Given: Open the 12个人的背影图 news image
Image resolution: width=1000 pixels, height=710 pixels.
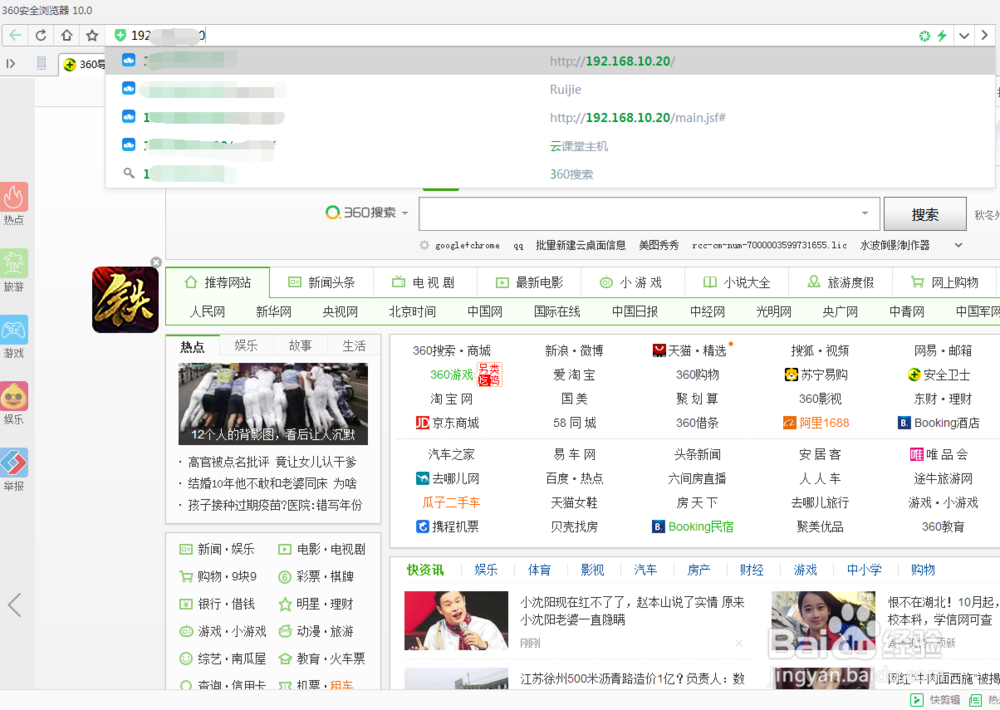Looking at the screenshot, I should pyautogui.click(x=273, y=404).
